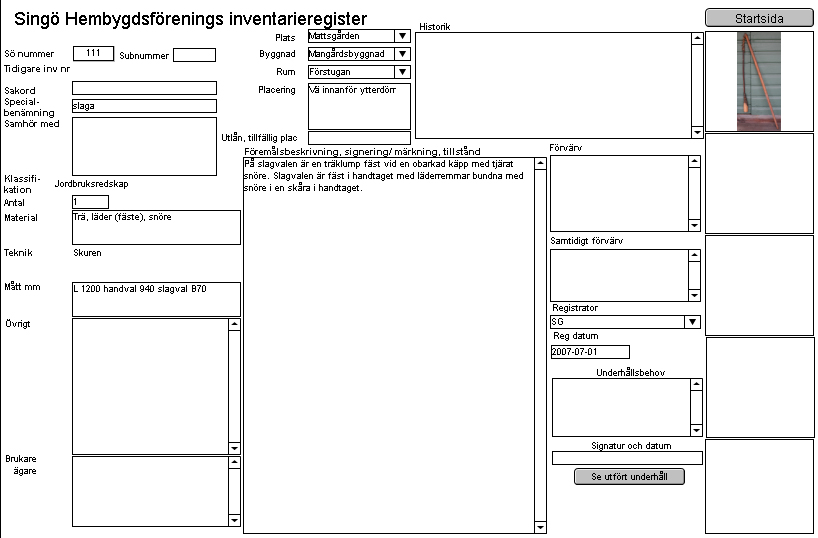Click Föremålsbeskrivning scrollbar up arrow
Screen dimensions: 818x538
click(540, 163)
